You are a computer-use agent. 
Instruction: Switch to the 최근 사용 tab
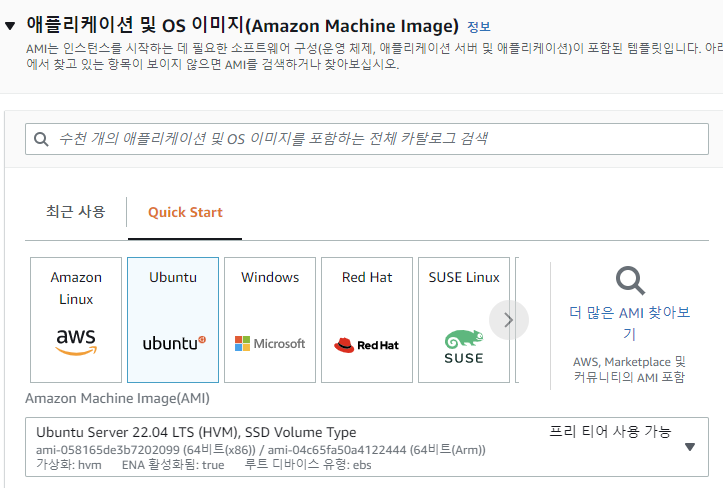[76, 212]
